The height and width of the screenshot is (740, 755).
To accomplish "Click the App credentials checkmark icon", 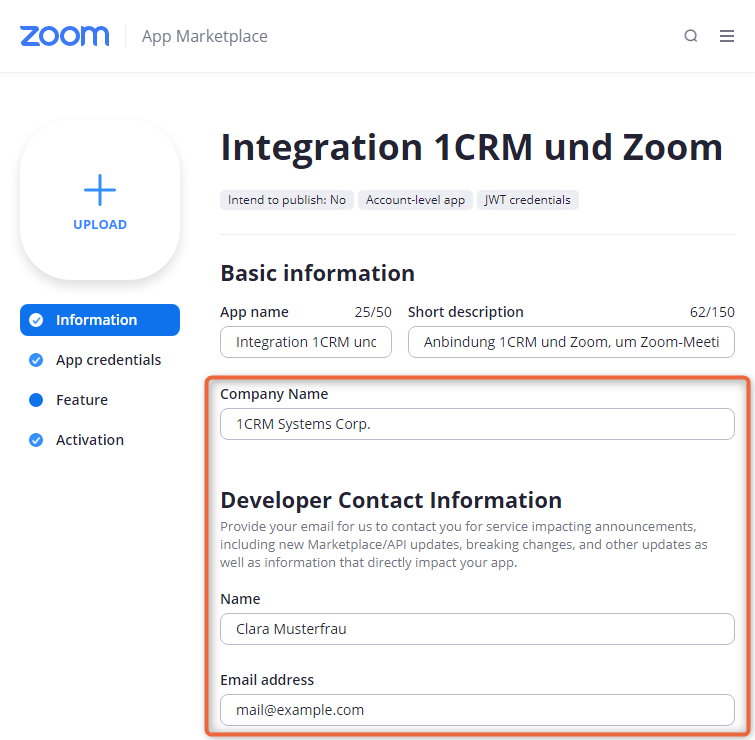I will [36, 360].
